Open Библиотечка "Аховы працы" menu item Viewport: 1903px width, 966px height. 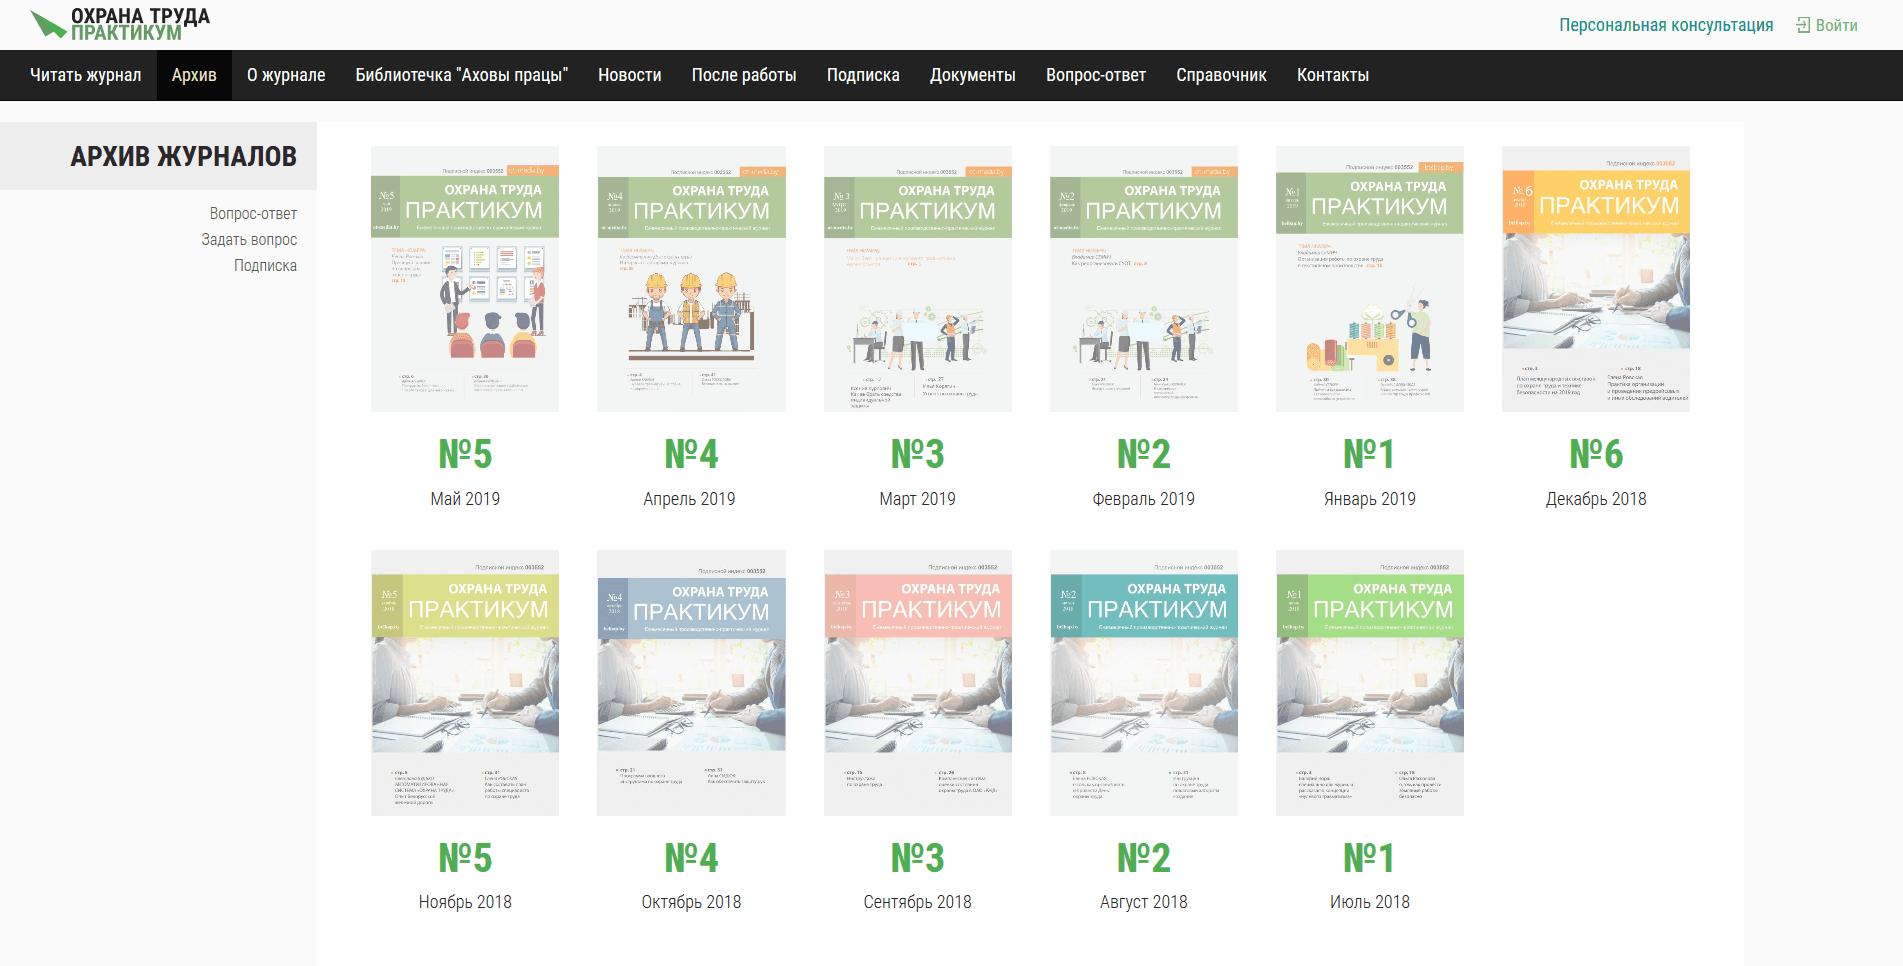coord(462,75)
